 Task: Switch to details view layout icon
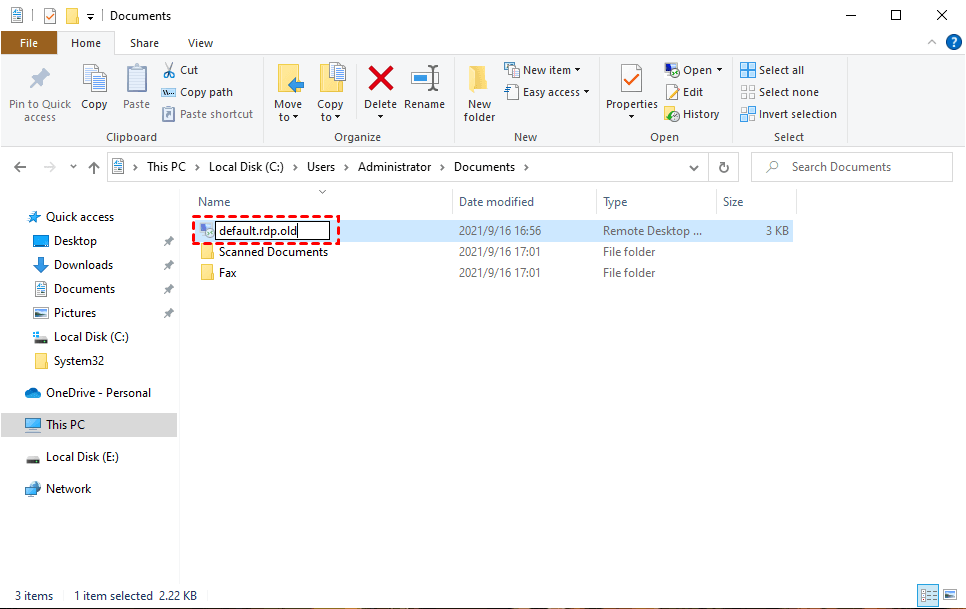click(928, 595)
